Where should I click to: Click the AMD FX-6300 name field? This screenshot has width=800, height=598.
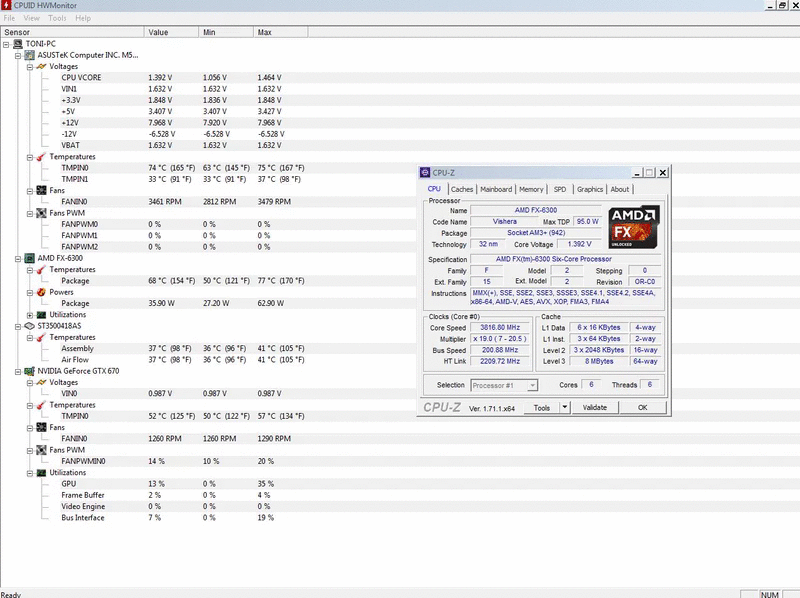click(536, 210)
